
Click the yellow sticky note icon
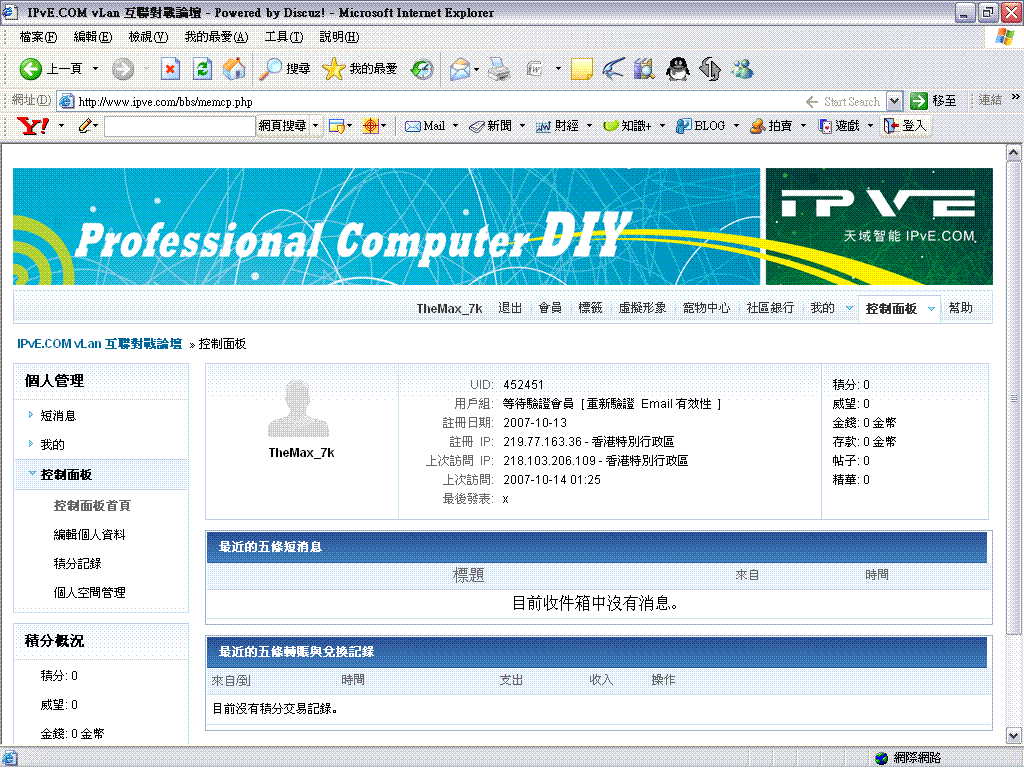click(x=582, y=69)
